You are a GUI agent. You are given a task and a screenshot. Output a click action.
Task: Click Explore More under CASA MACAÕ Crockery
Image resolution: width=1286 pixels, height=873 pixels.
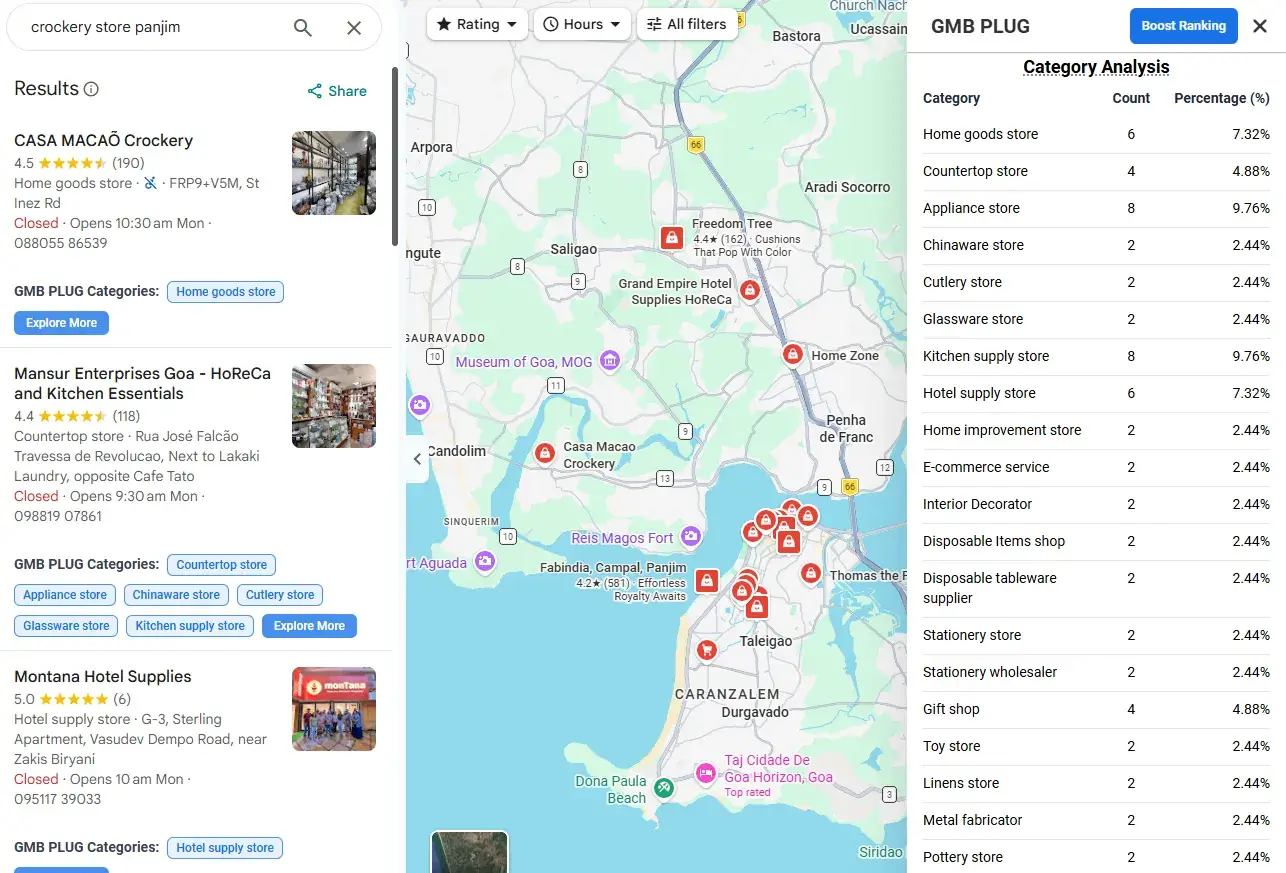point(61,323)
